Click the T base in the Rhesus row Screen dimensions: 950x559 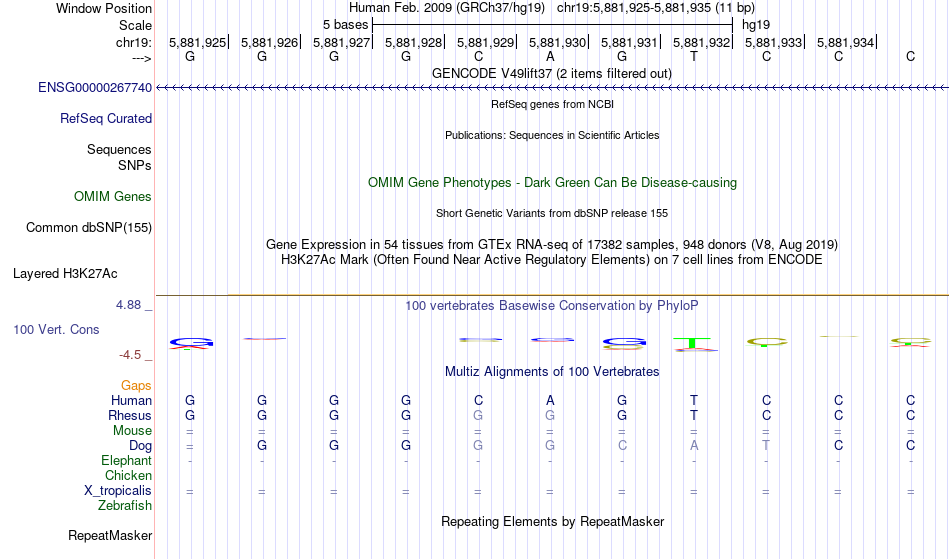pyautogui.click(x=694, y=415)
